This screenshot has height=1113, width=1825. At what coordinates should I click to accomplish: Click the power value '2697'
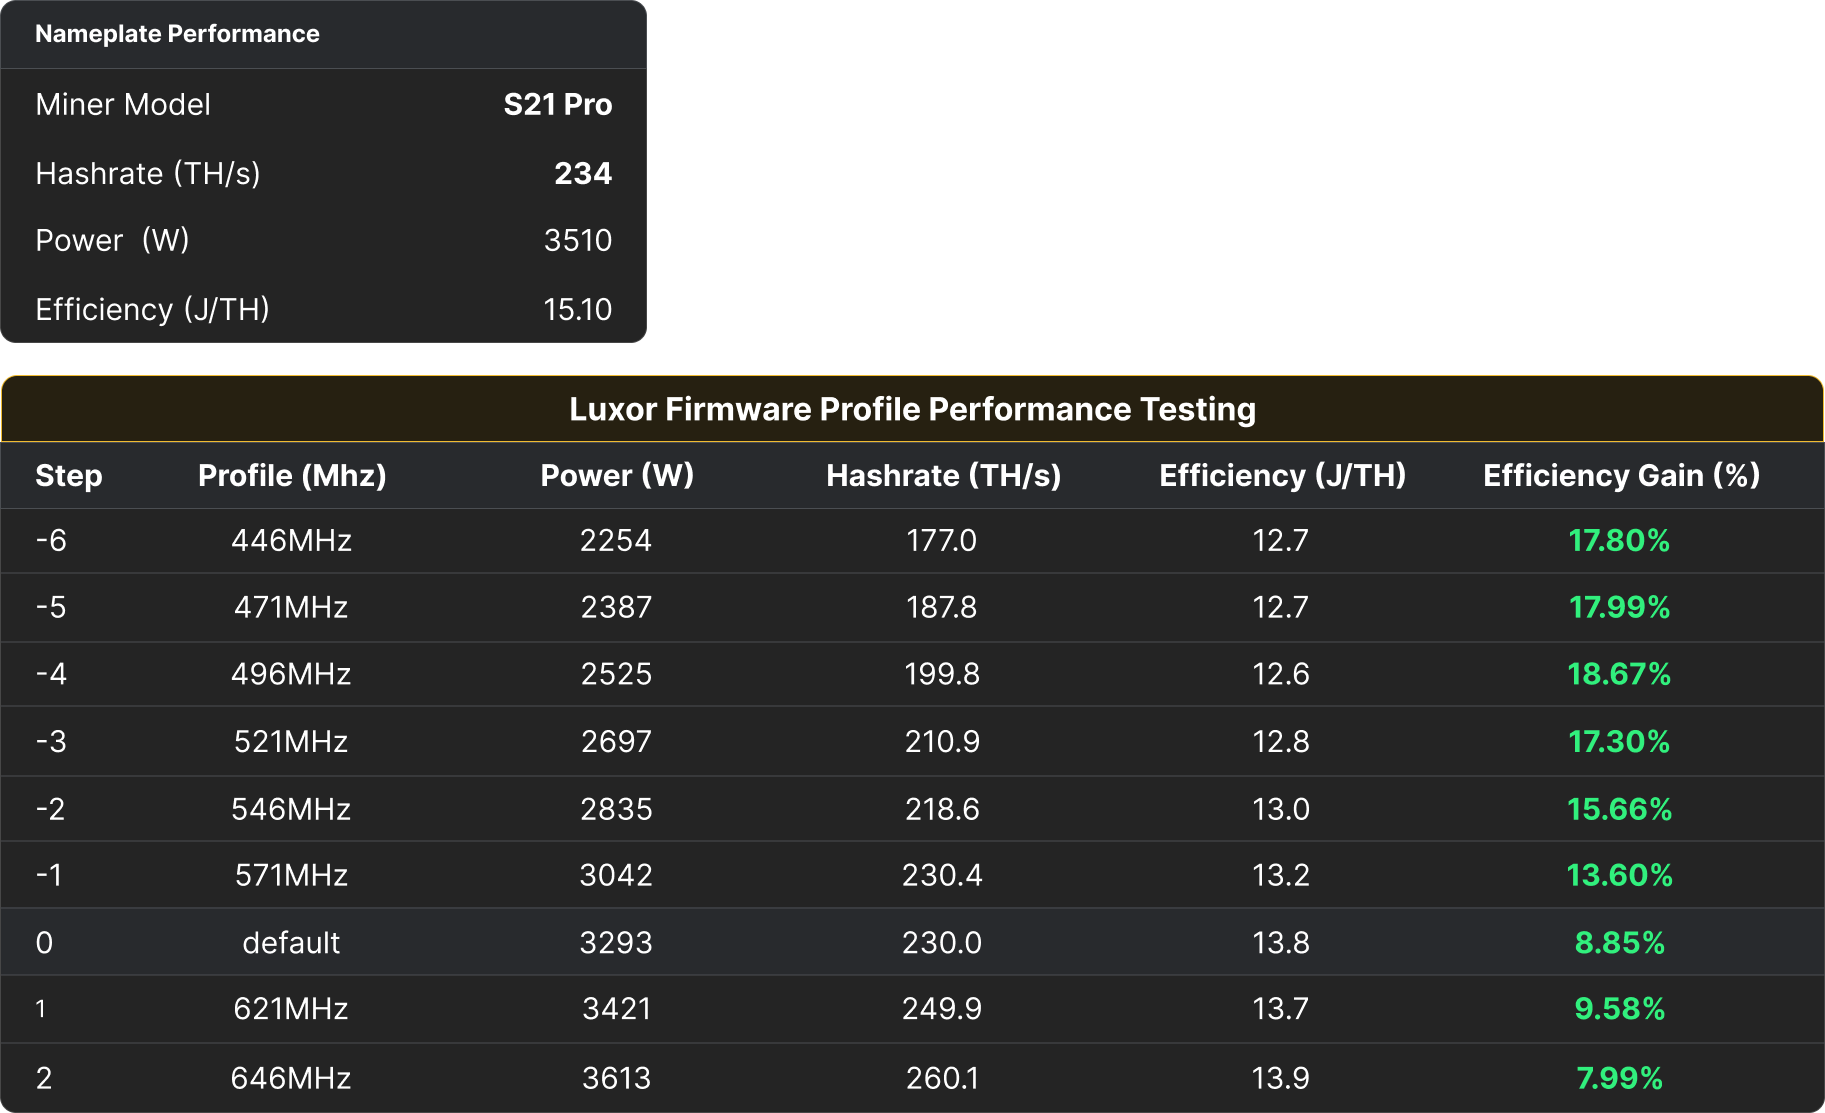point(616,741)
